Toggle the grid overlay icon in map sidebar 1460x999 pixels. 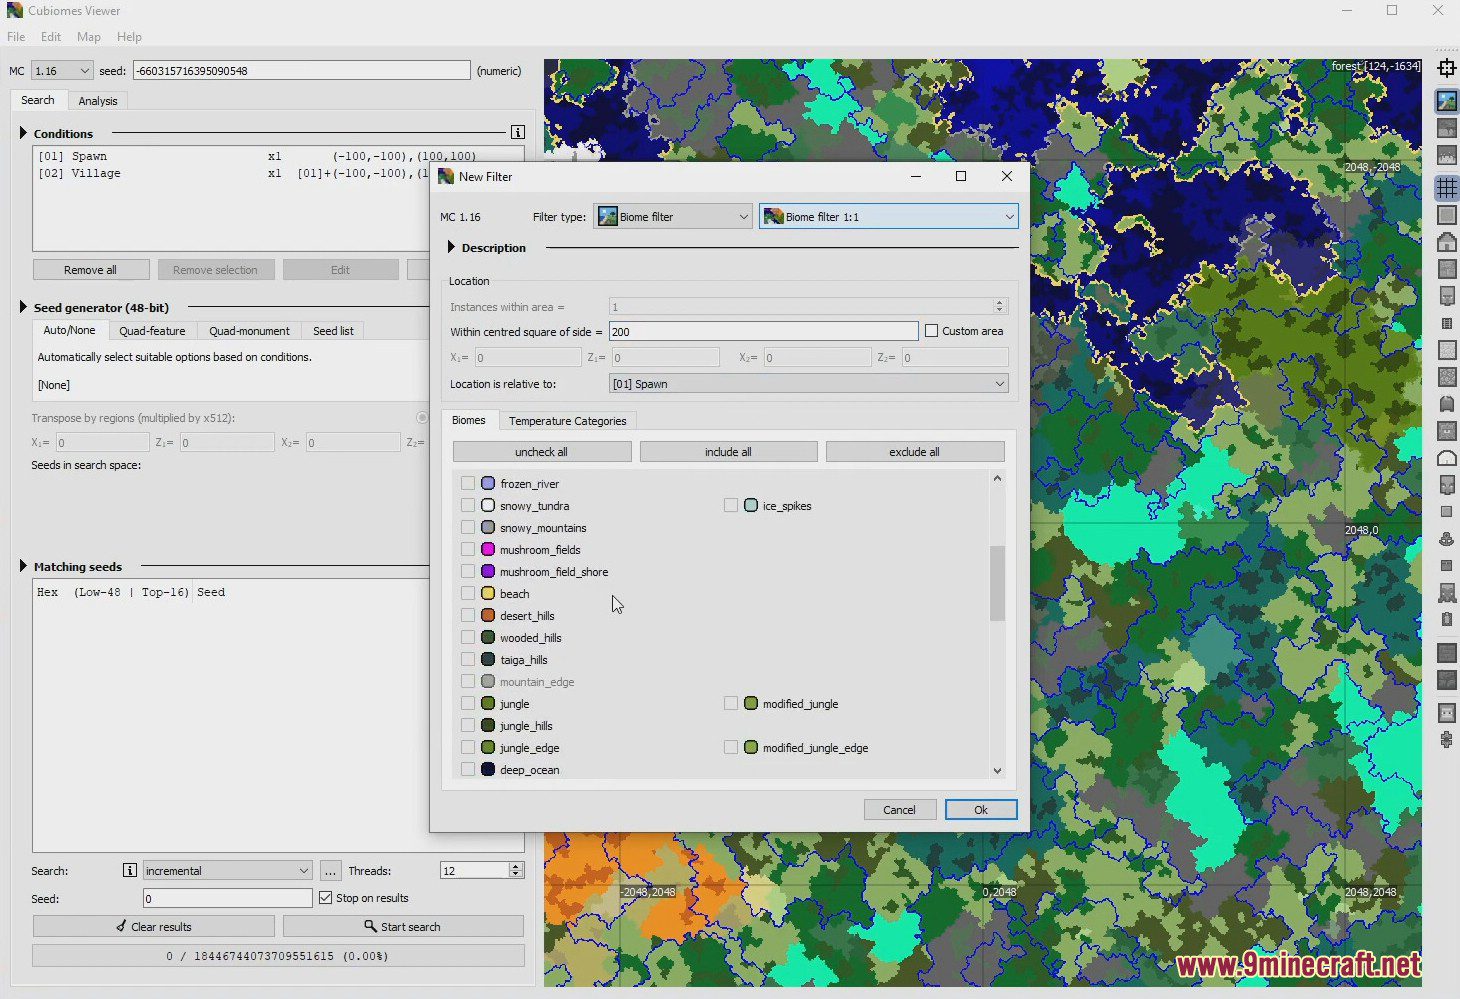[1447, 187]
